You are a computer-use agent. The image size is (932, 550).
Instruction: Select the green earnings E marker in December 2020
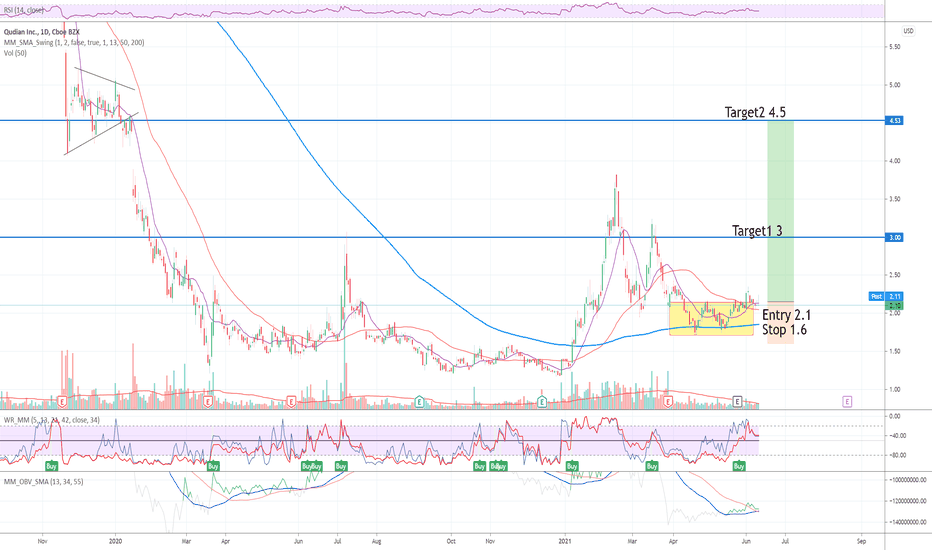[542, 402]
